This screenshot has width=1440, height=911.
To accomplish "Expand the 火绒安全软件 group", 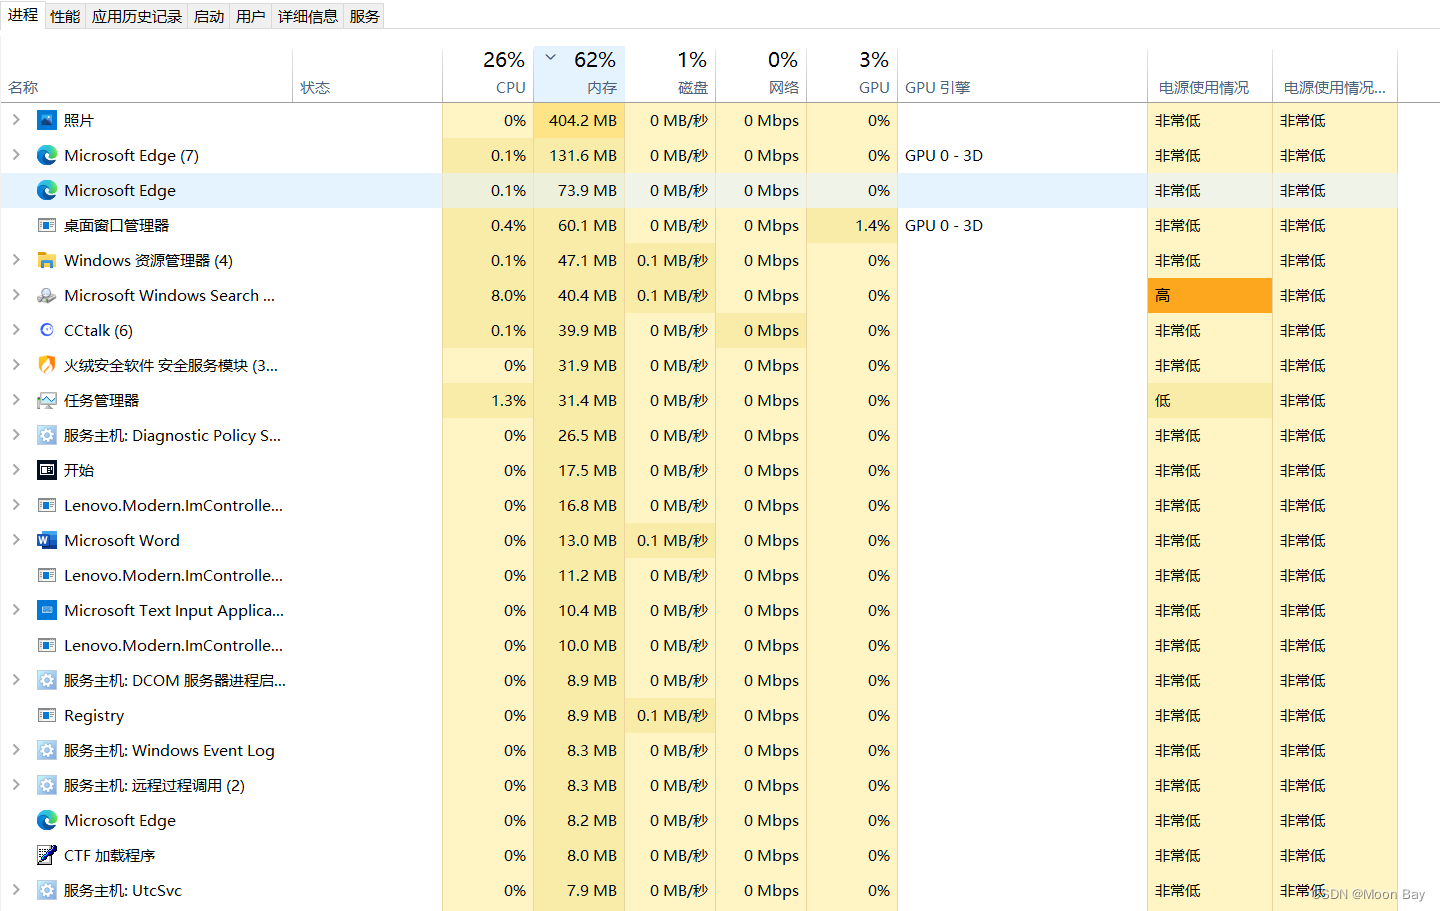I will point(16,365).
